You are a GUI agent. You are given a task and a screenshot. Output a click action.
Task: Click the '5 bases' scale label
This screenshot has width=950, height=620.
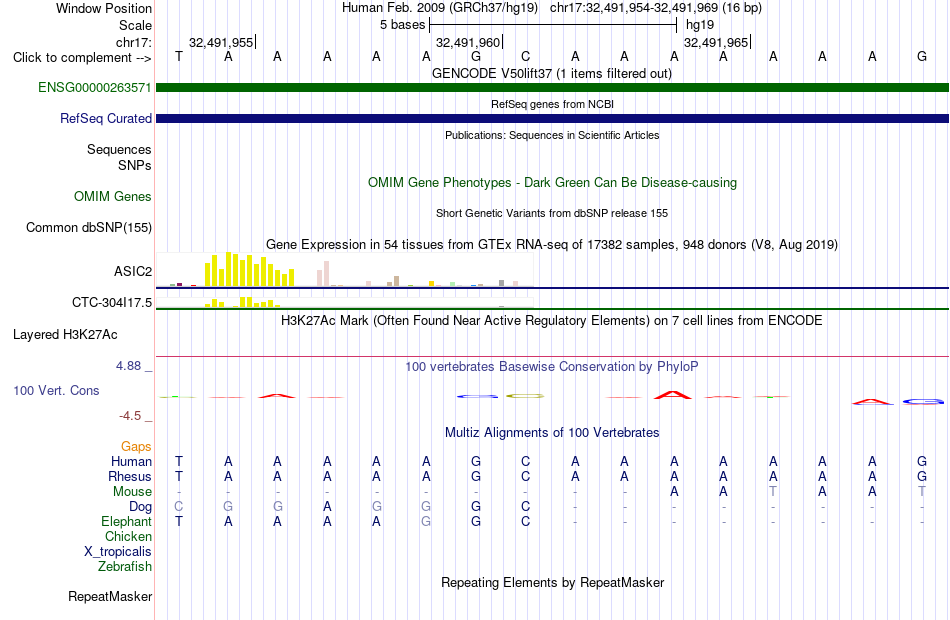point(402,25)
